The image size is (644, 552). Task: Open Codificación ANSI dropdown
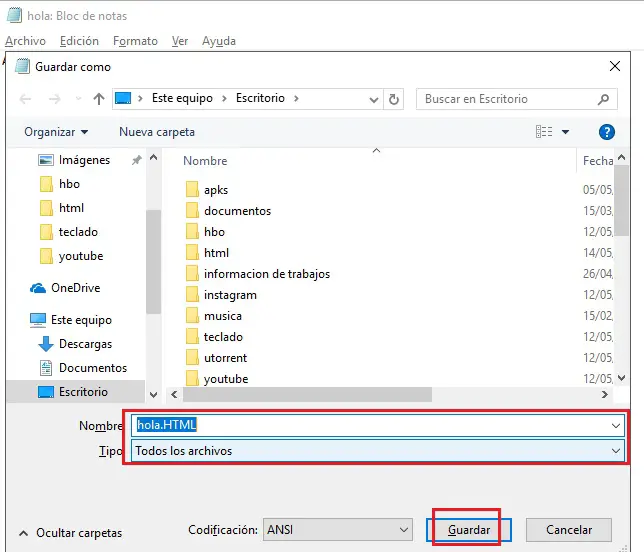click(x=338, y=530)
